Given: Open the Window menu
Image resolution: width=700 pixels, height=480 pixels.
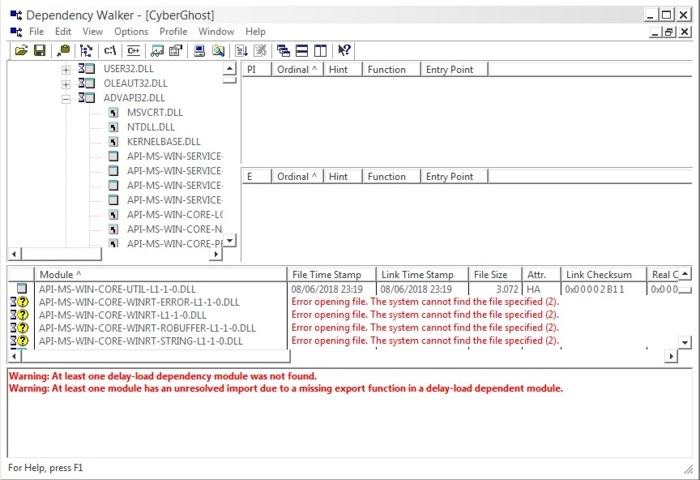Looking at the screenshot, I should [x=216, y=32].
